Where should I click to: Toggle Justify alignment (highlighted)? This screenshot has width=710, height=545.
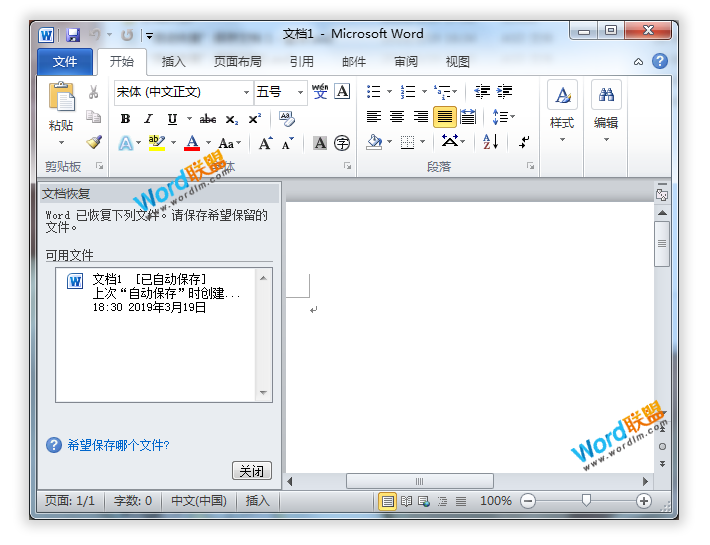pos(445,117)
